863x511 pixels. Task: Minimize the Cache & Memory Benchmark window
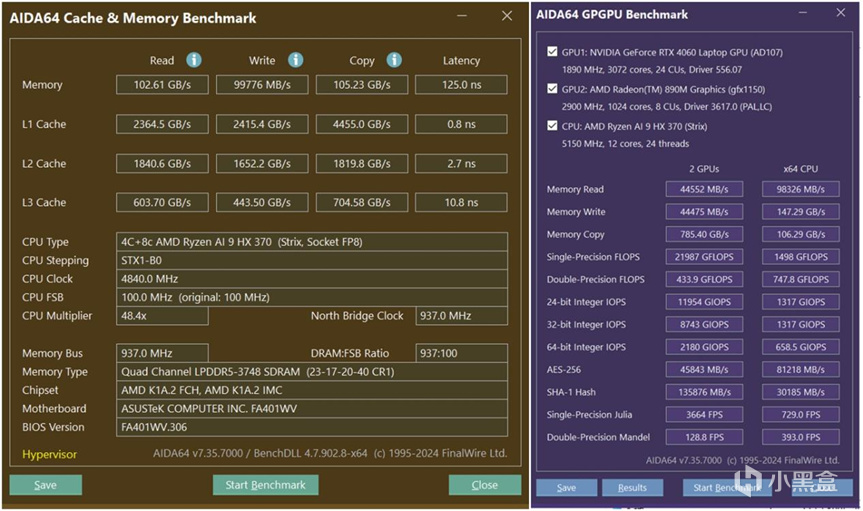(x=462, y=16)
